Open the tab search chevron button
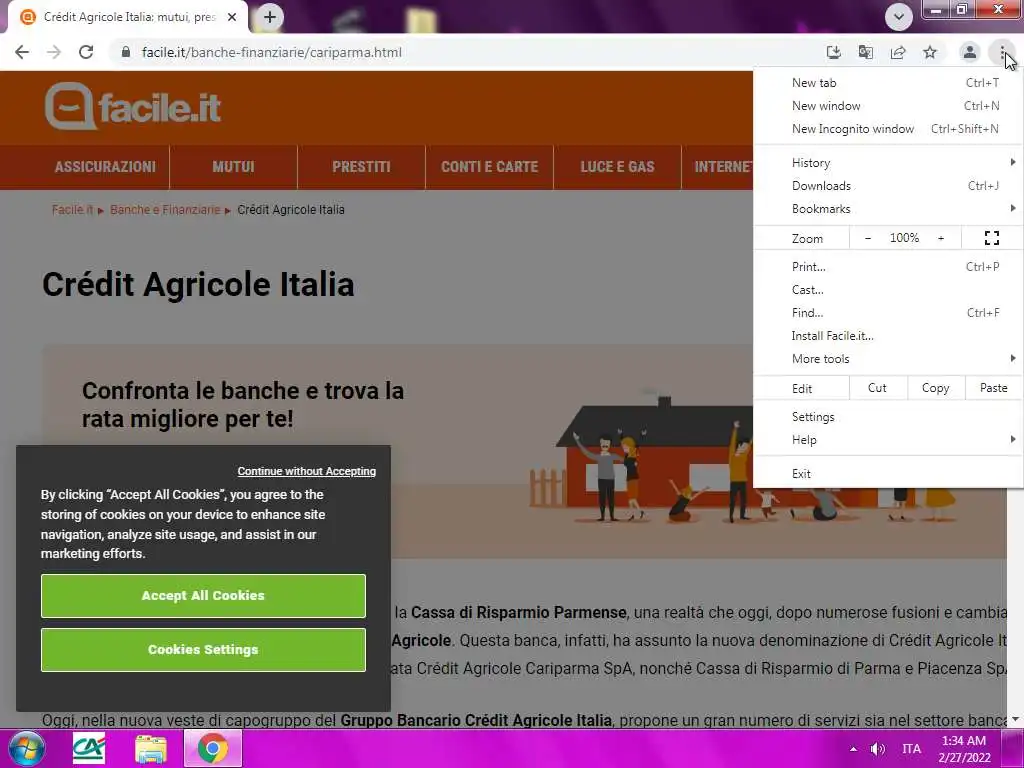This screenshot has height=768, width=1024. [899, 17]
